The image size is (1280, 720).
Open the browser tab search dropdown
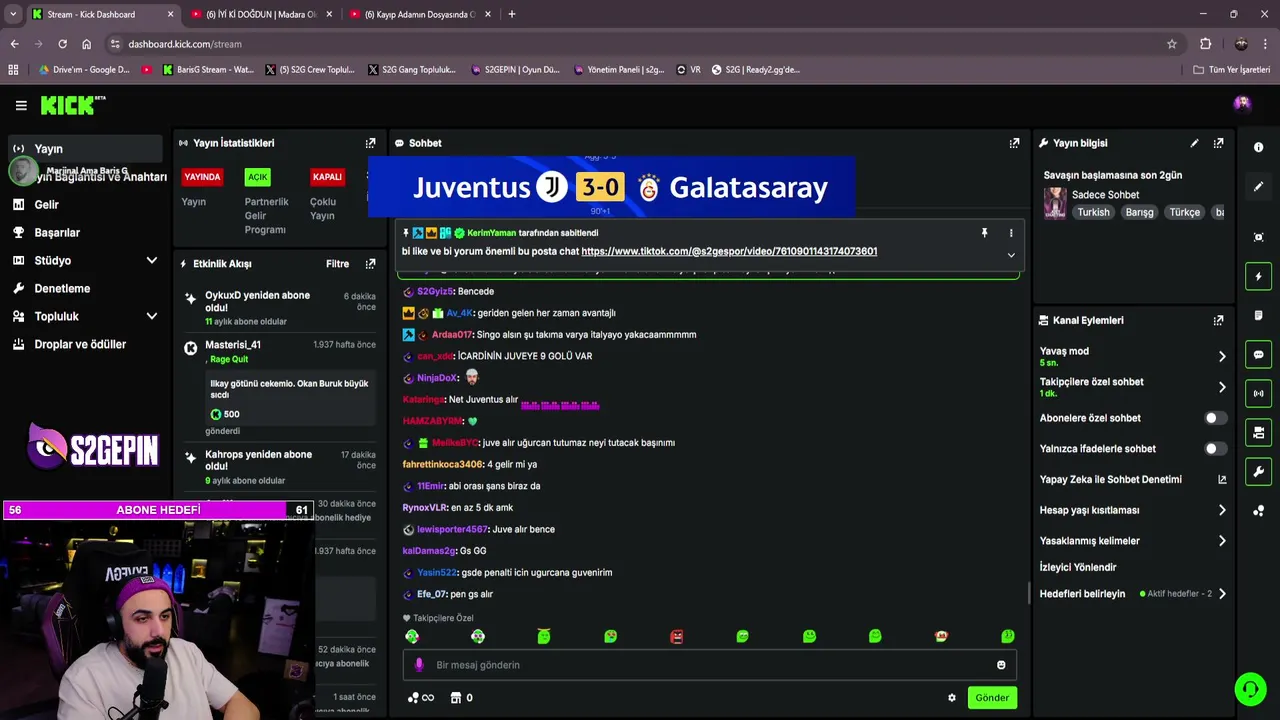point(13,14)
